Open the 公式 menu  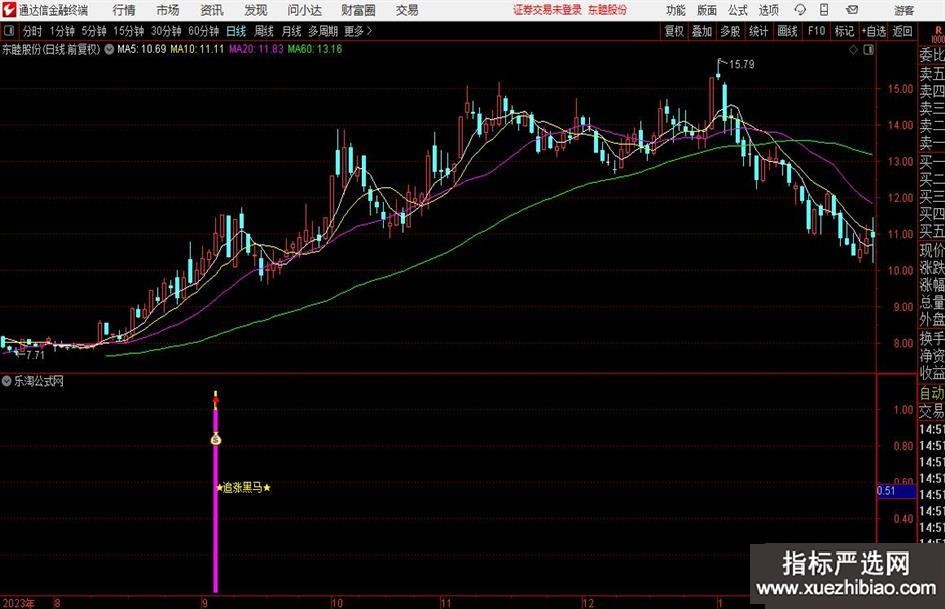[x=737, y=10]
